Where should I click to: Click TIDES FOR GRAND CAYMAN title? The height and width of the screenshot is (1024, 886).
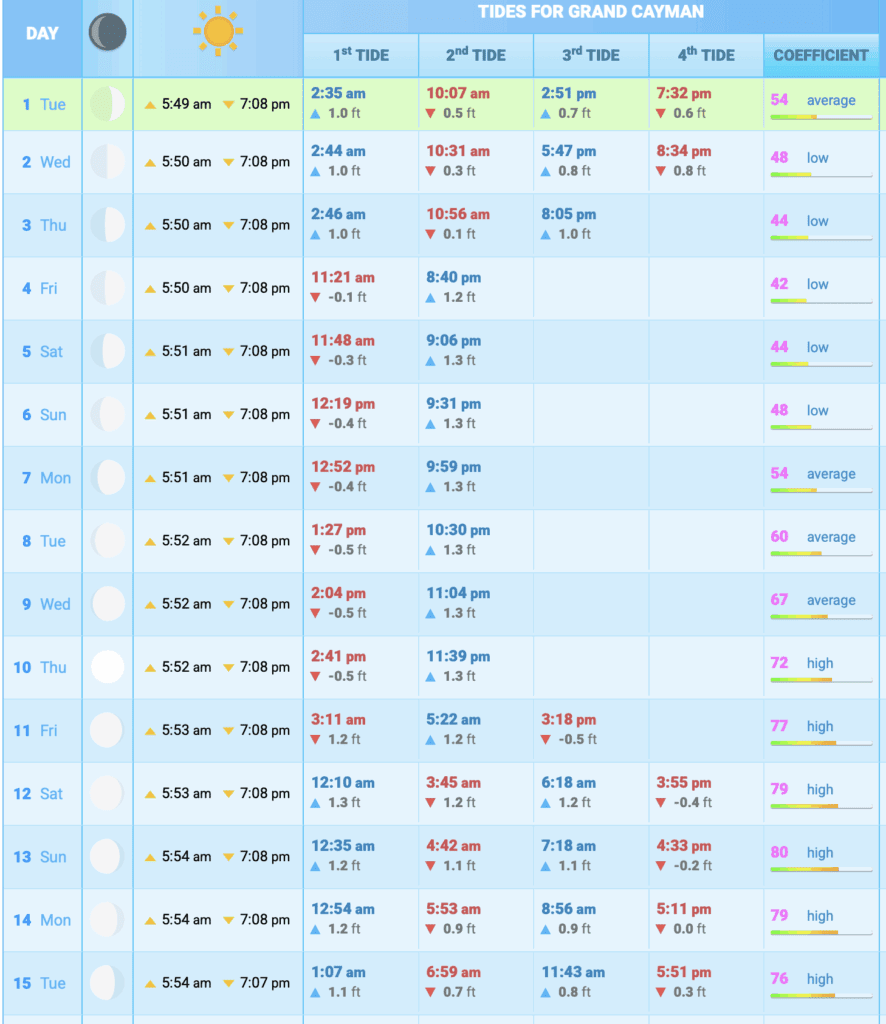pos(590,13)
